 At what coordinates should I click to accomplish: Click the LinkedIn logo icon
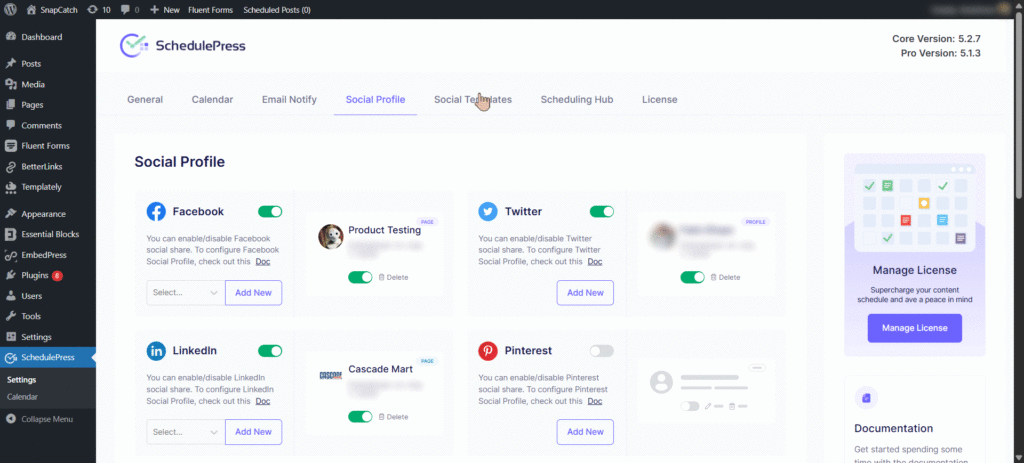156,351
